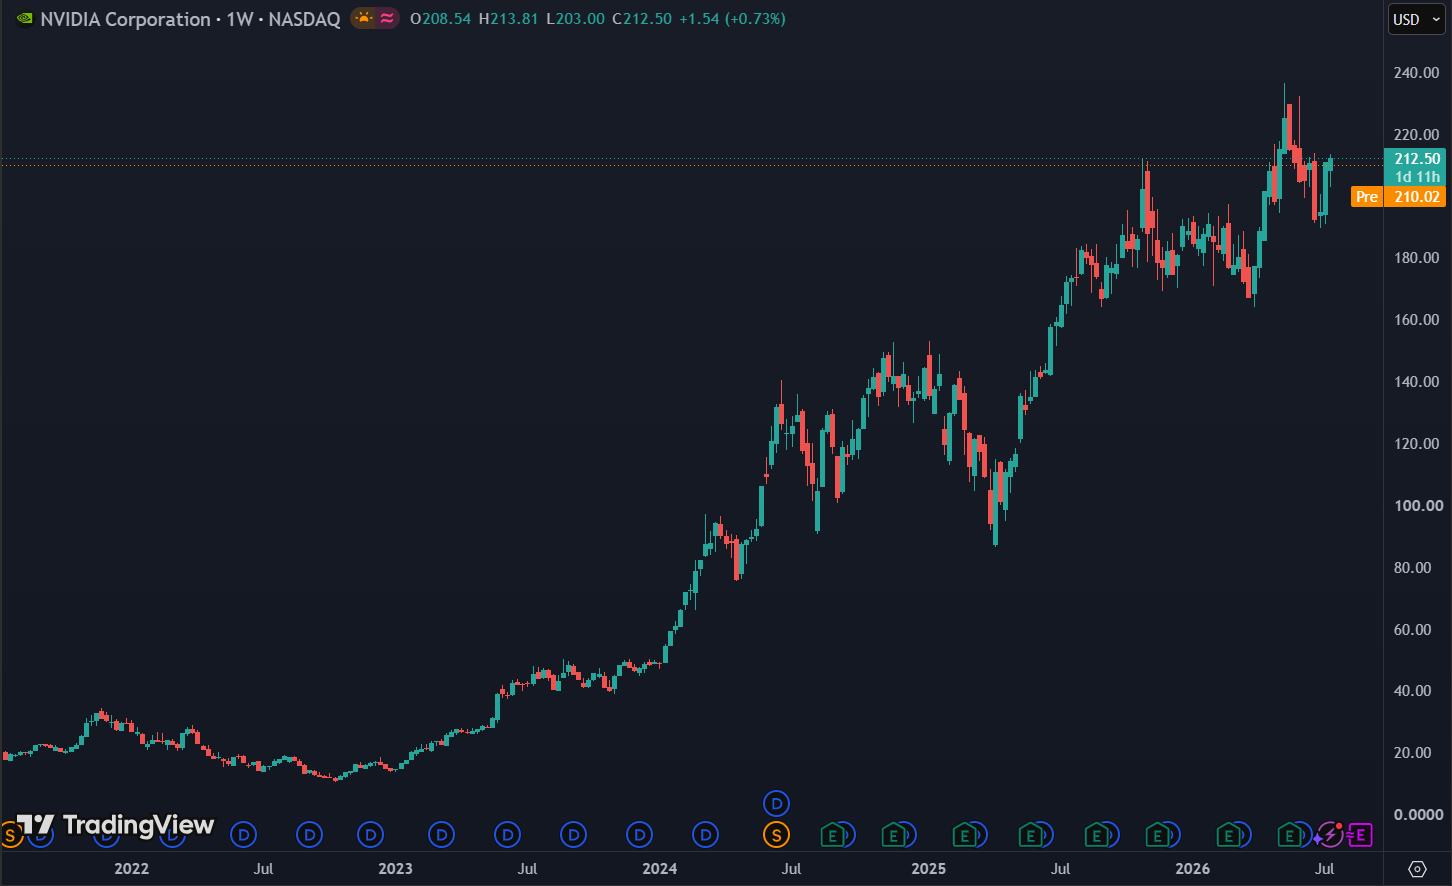Screen dimensions: 1452x886
Task: Select the dividend D marker just left of 2023
Action: (371, 834)
